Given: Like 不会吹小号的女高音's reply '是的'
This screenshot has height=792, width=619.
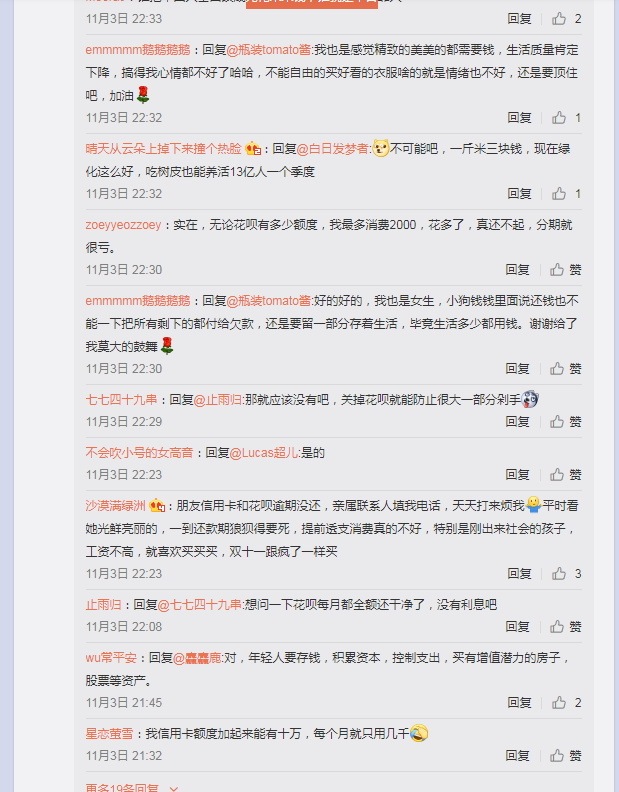Looking at the screenshot, I should tap(565, 475).
